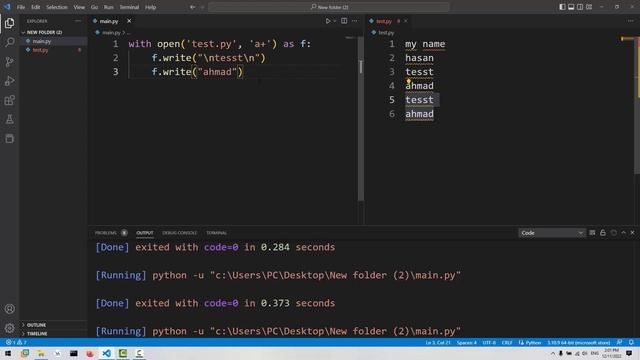The width and height of the screenshot is (640, 360).
Task: Open the Extensions view
Action: pos(9,100)
